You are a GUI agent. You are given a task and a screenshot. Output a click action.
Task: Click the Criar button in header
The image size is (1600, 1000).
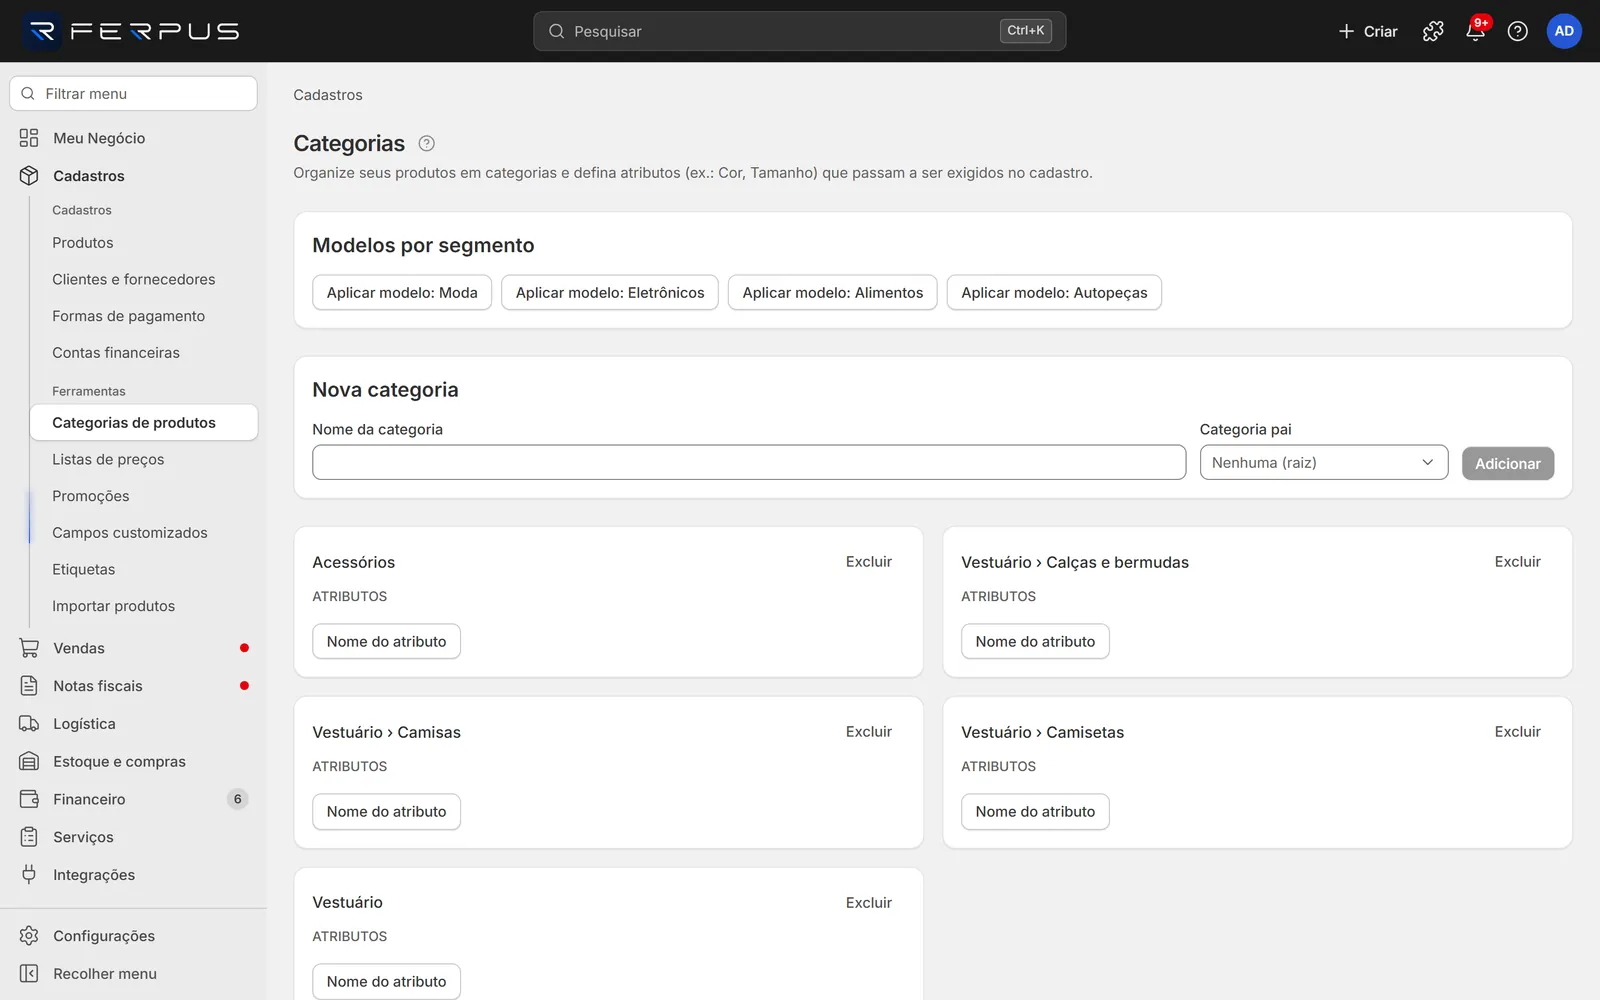1367,31
